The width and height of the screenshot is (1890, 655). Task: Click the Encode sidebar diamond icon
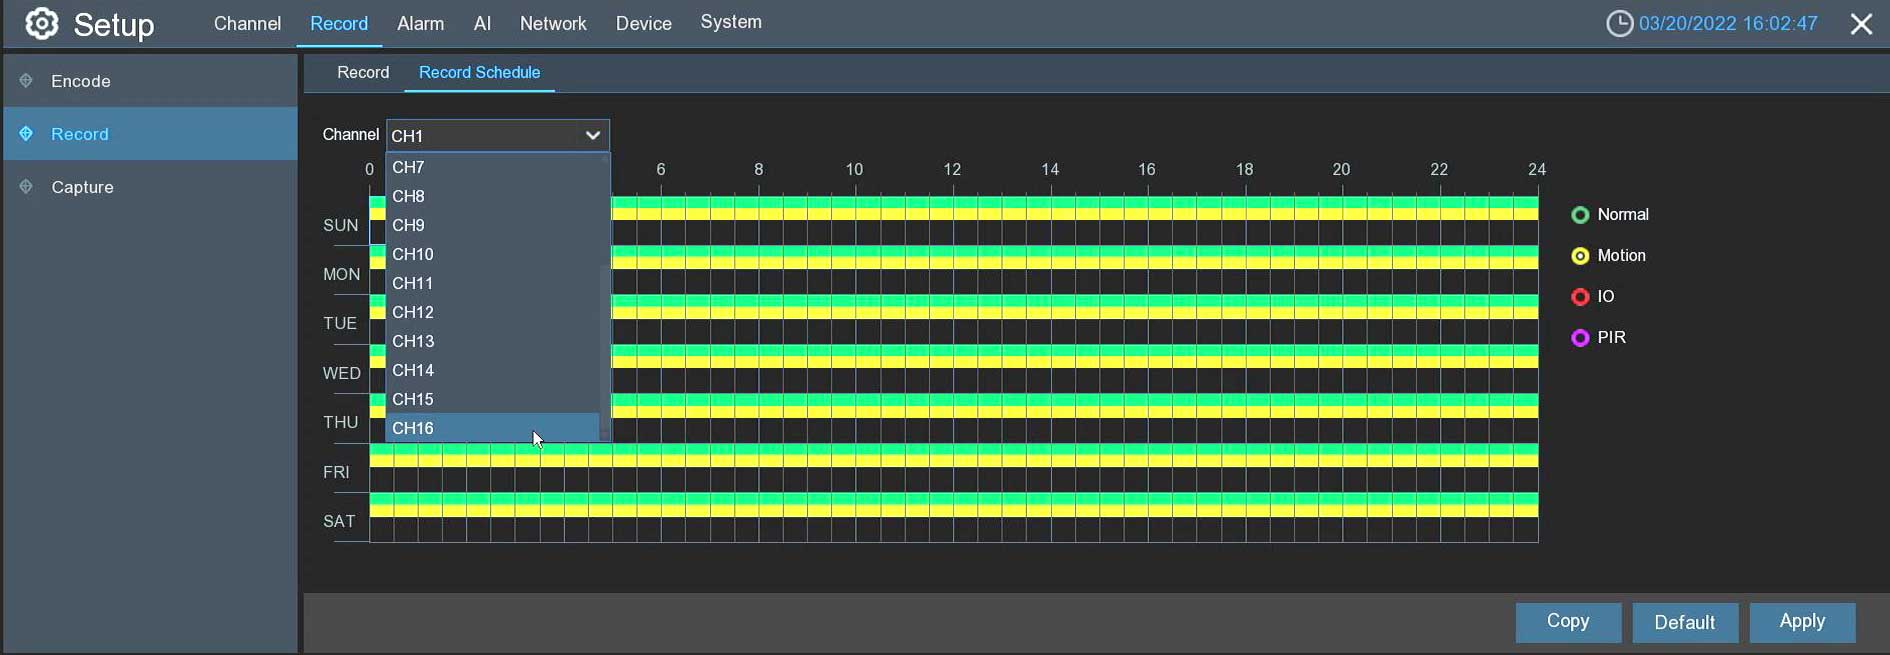click(26, 80)
